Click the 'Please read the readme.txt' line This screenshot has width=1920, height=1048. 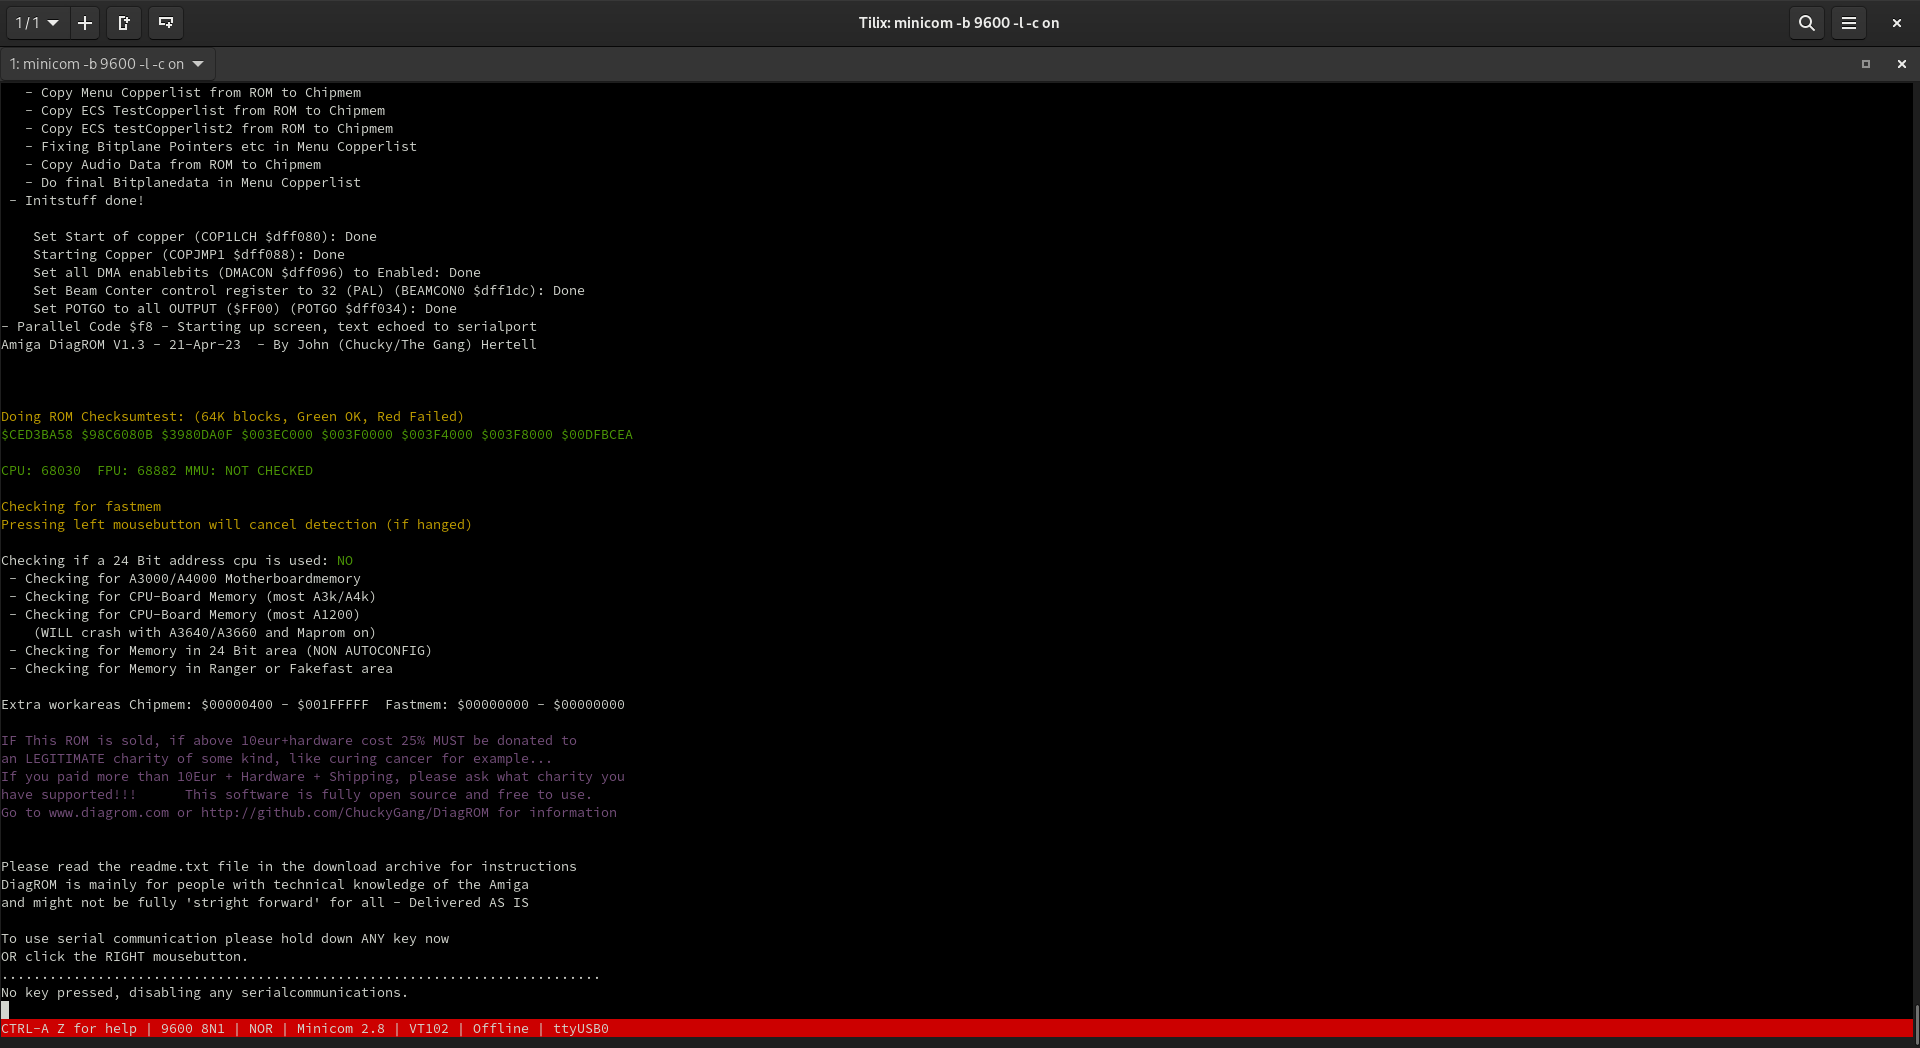coord(289,866)
